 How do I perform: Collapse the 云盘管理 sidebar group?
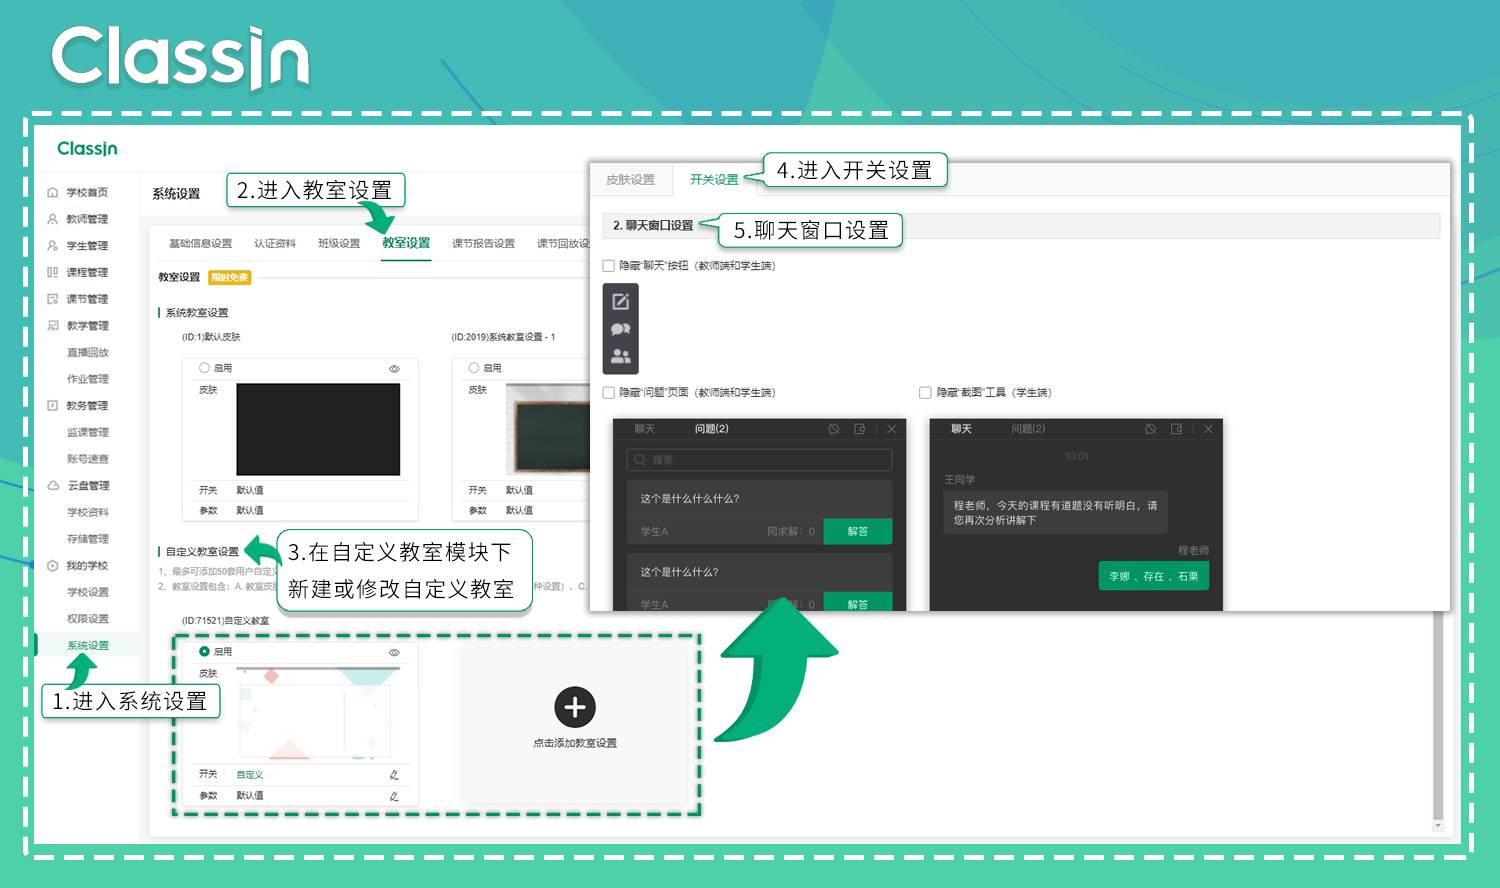(x=88, y=485)
